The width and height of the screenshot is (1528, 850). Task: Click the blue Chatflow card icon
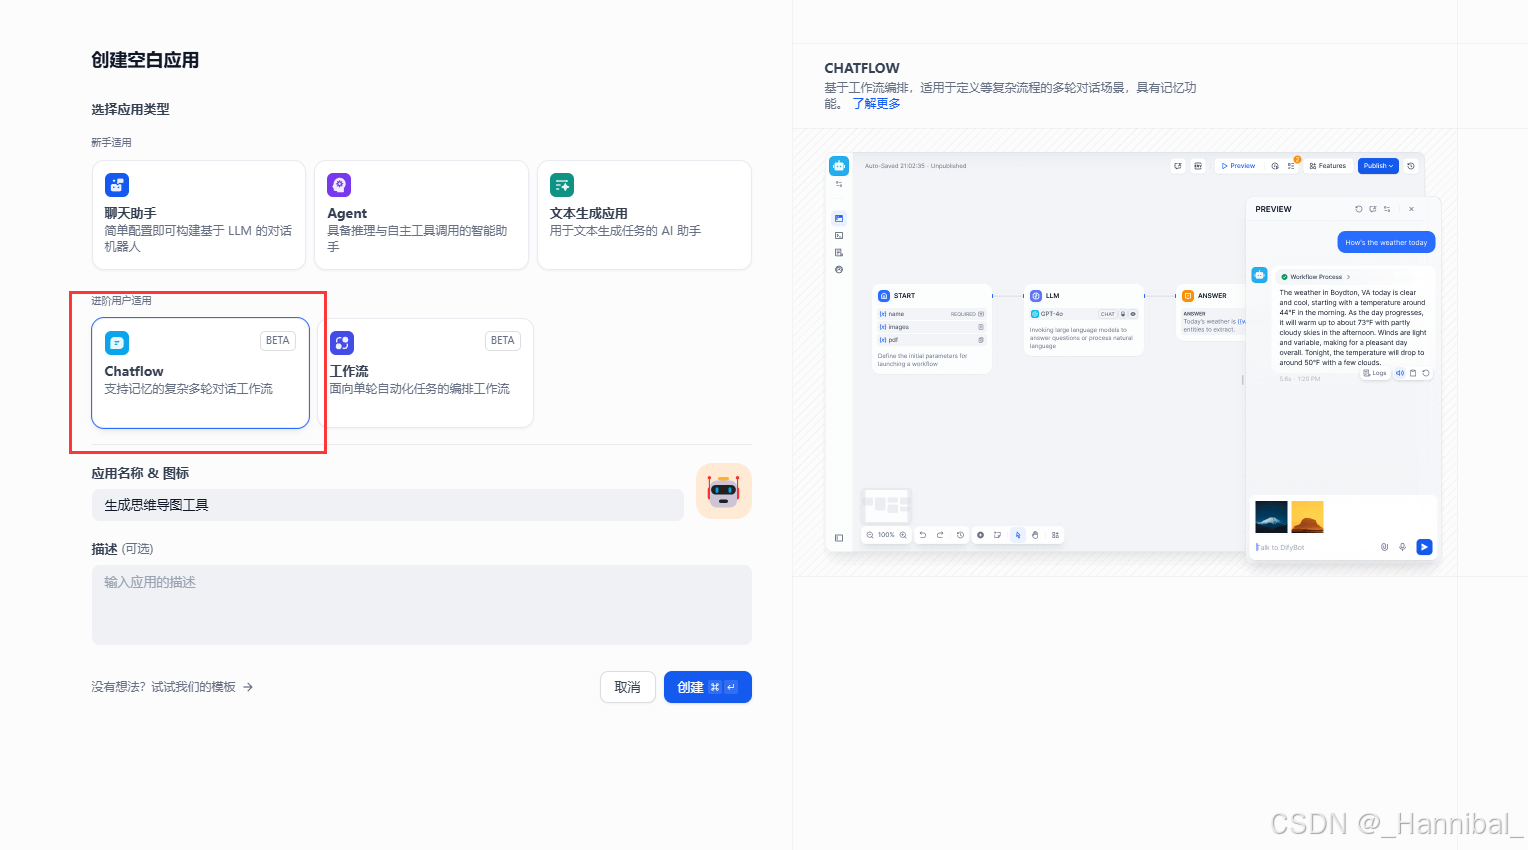117,343
